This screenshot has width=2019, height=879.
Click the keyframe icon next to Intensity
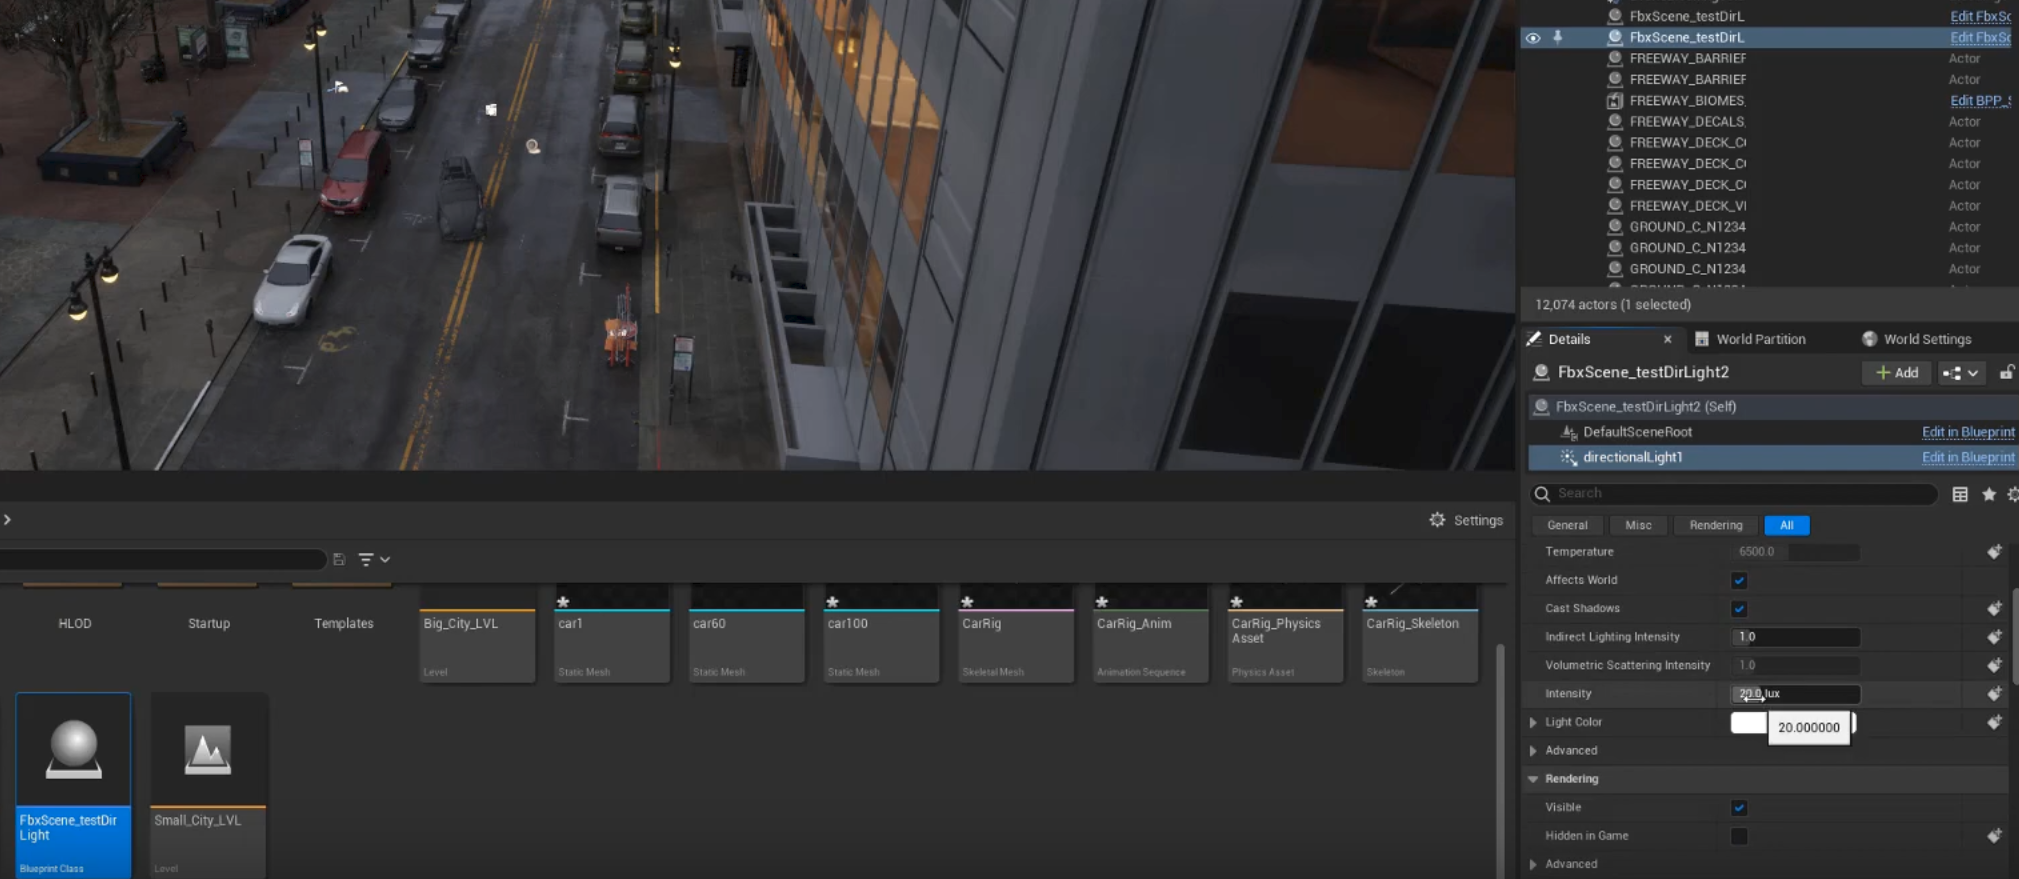tap(1994, 694)
